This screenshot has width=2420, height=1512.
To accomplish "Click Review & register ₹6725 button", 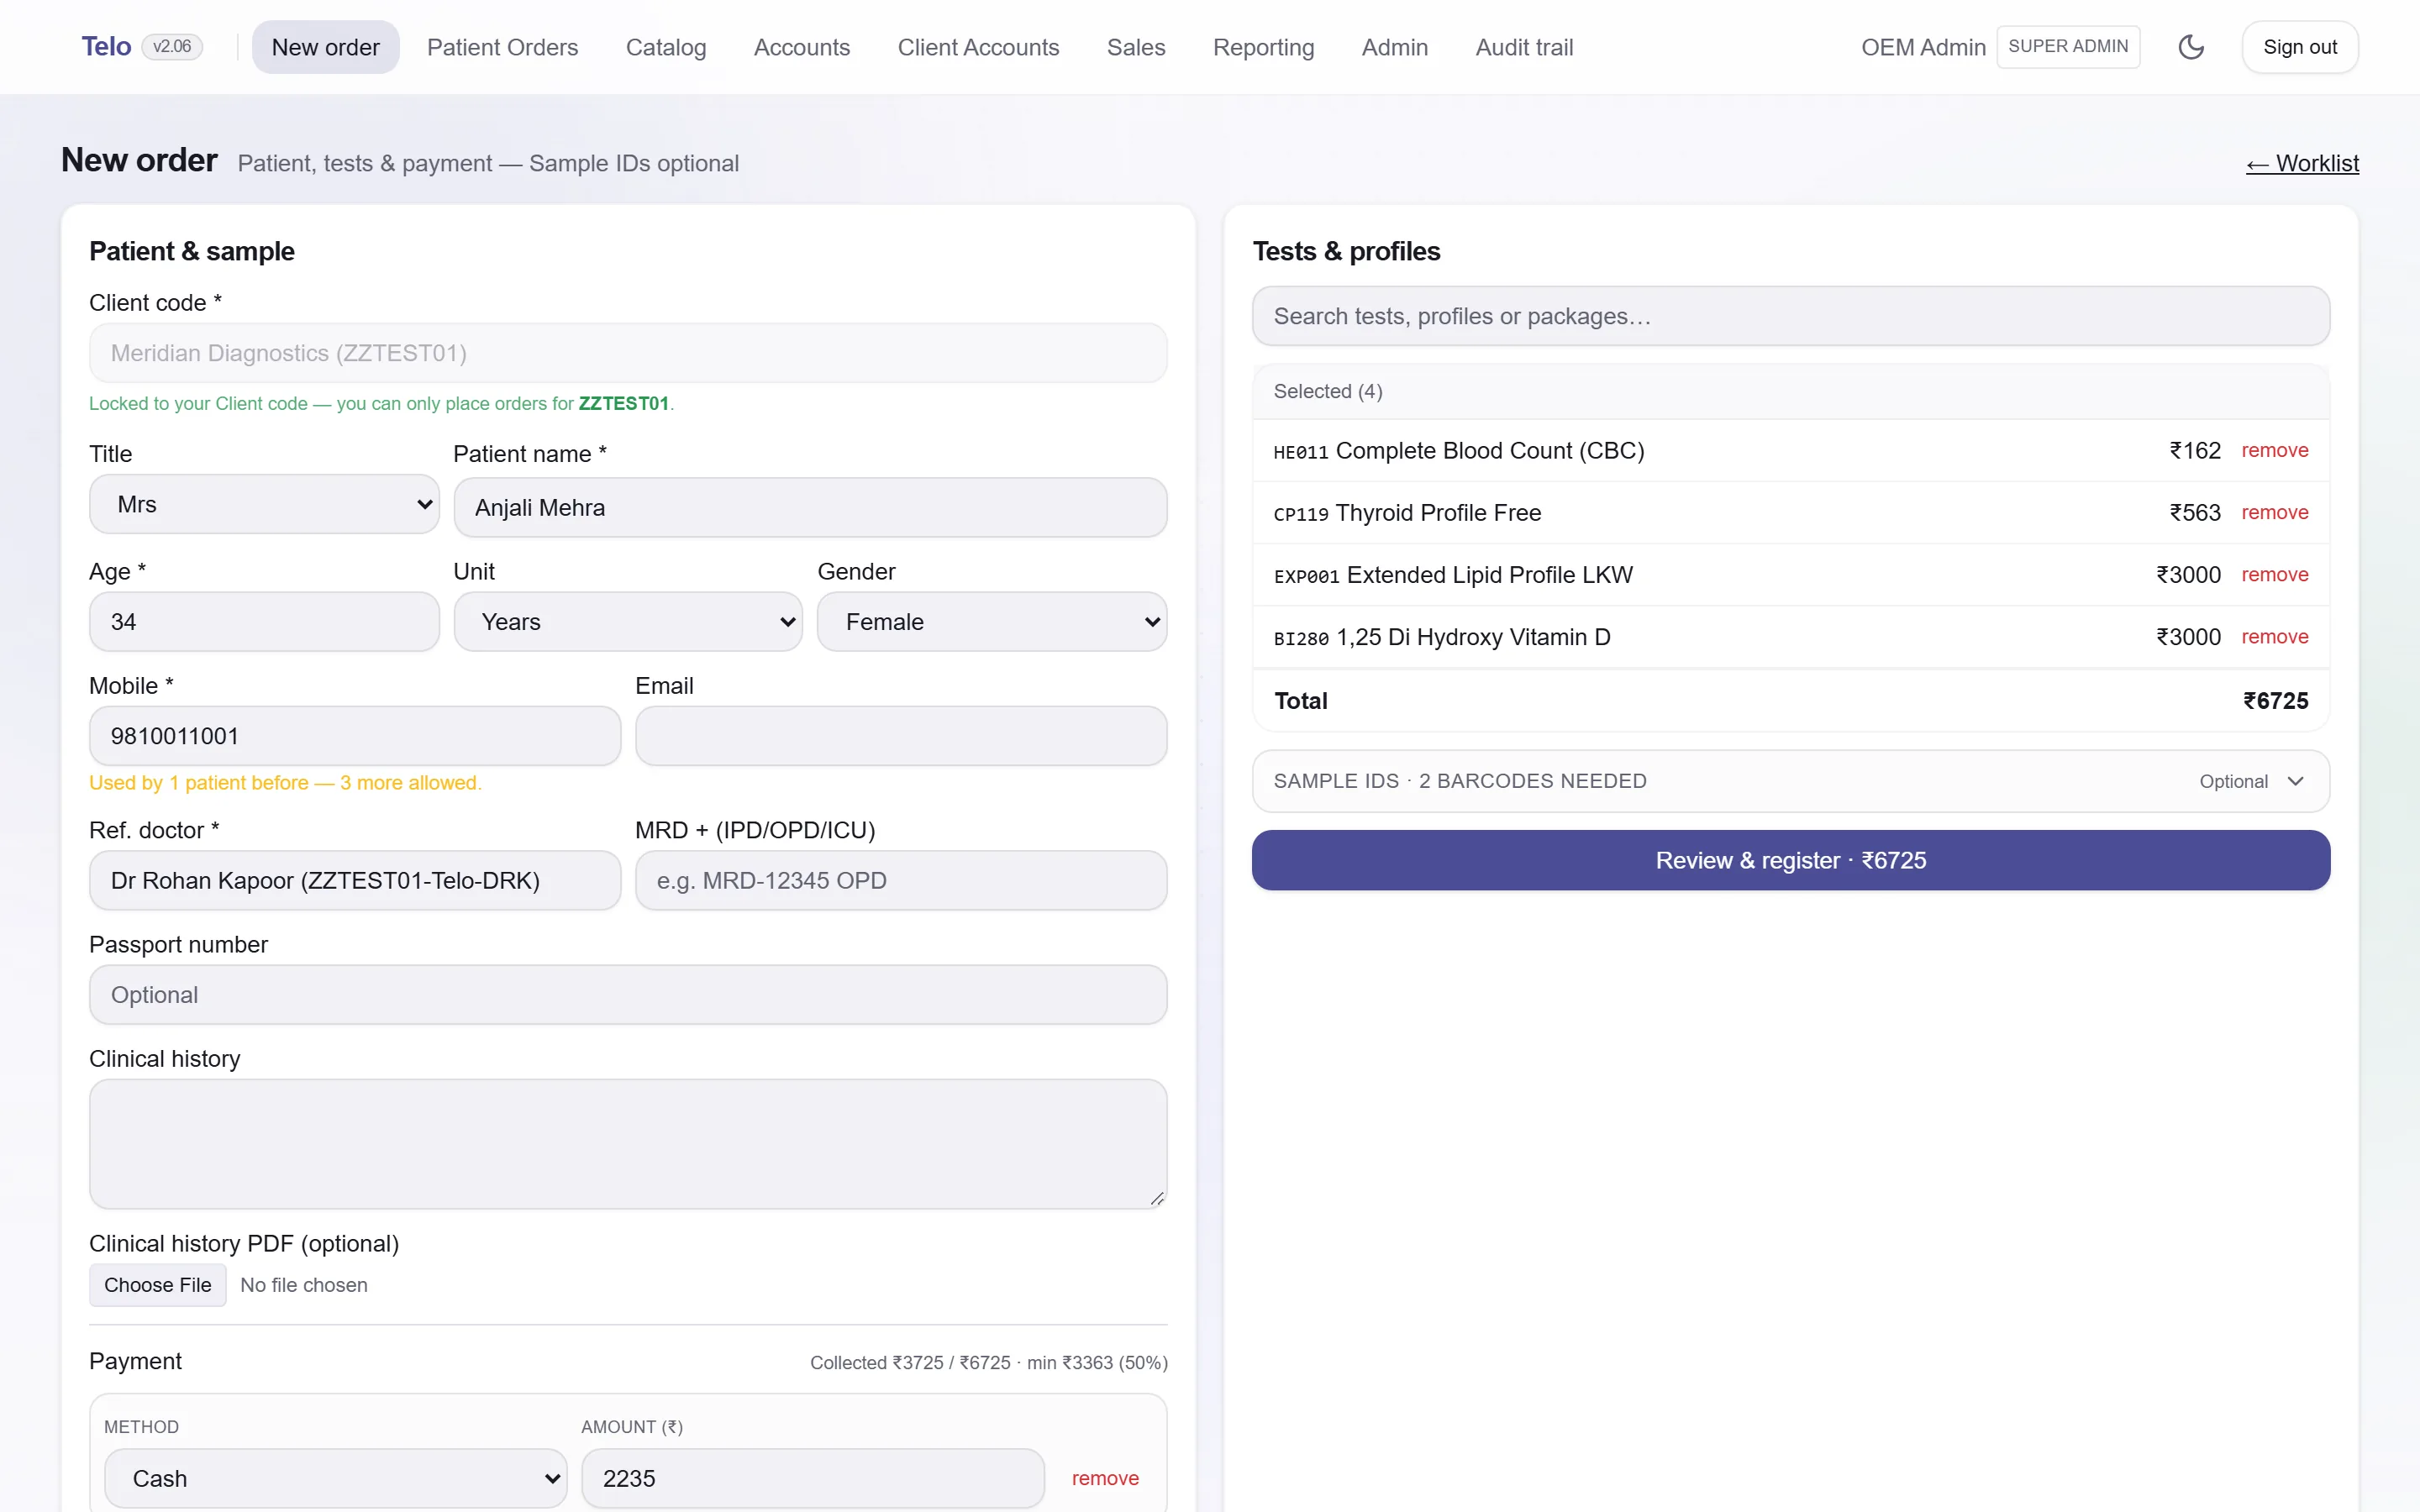I will pos(1790,860).
